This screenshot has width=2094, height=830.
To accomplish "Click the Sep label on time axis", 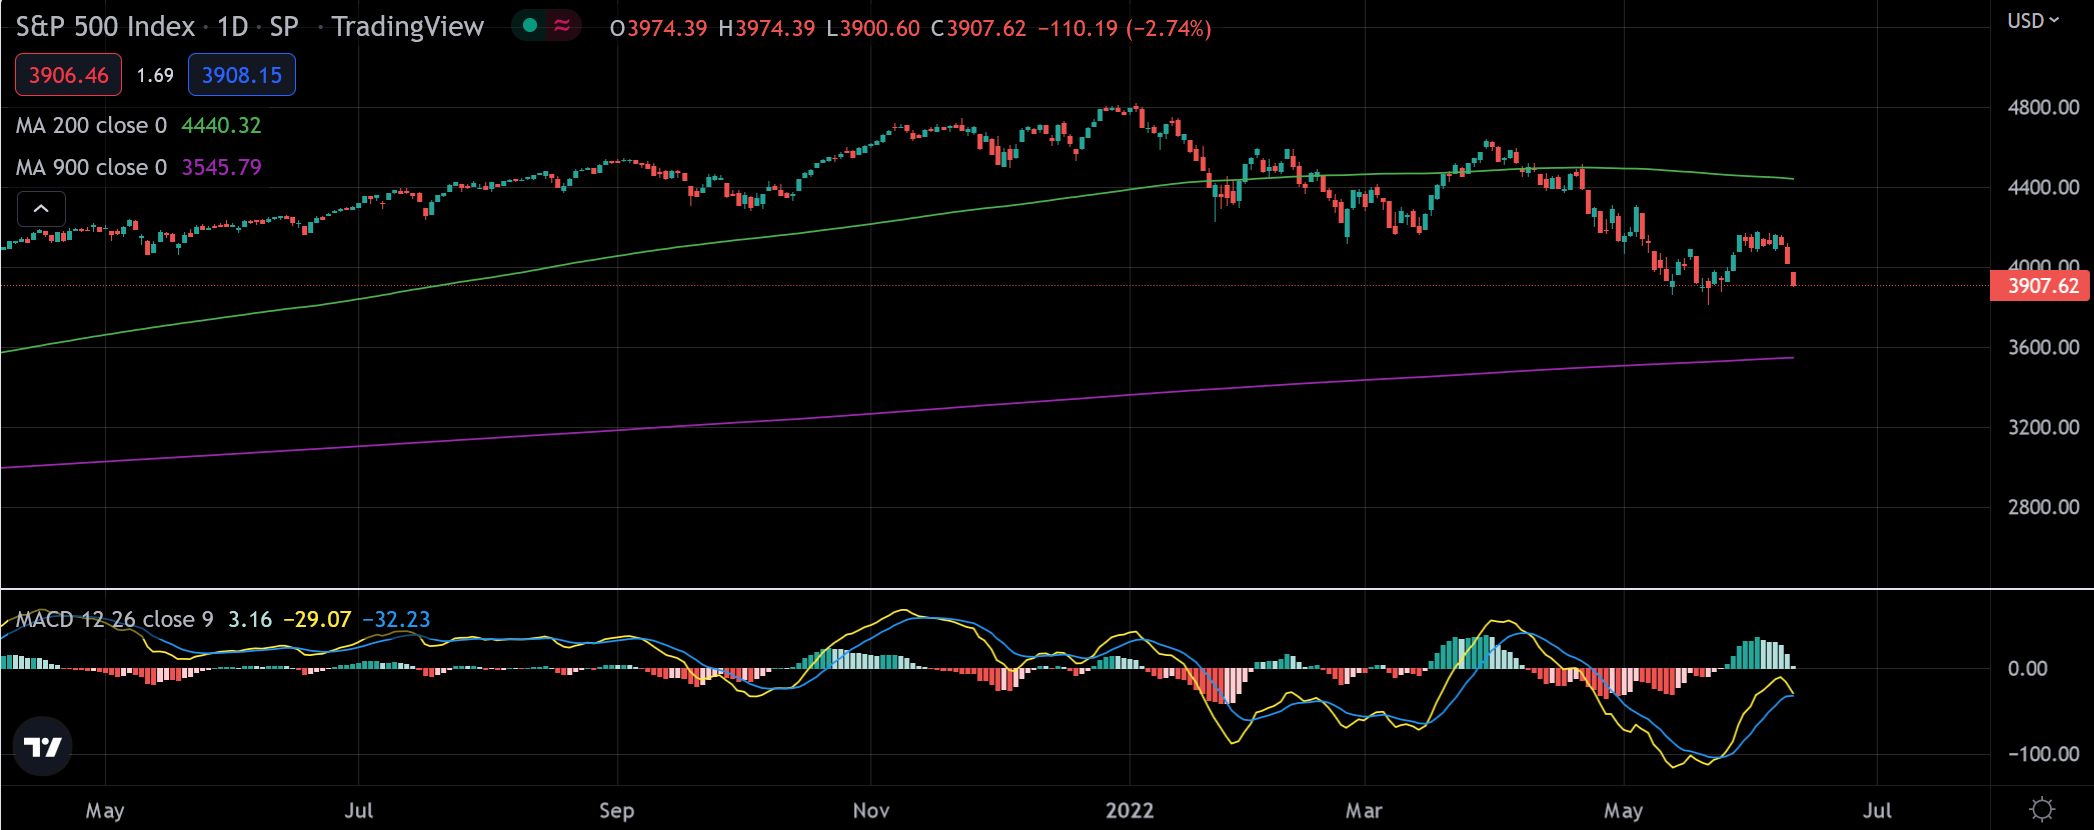I will pyautogui.click(x=617, y=811).
